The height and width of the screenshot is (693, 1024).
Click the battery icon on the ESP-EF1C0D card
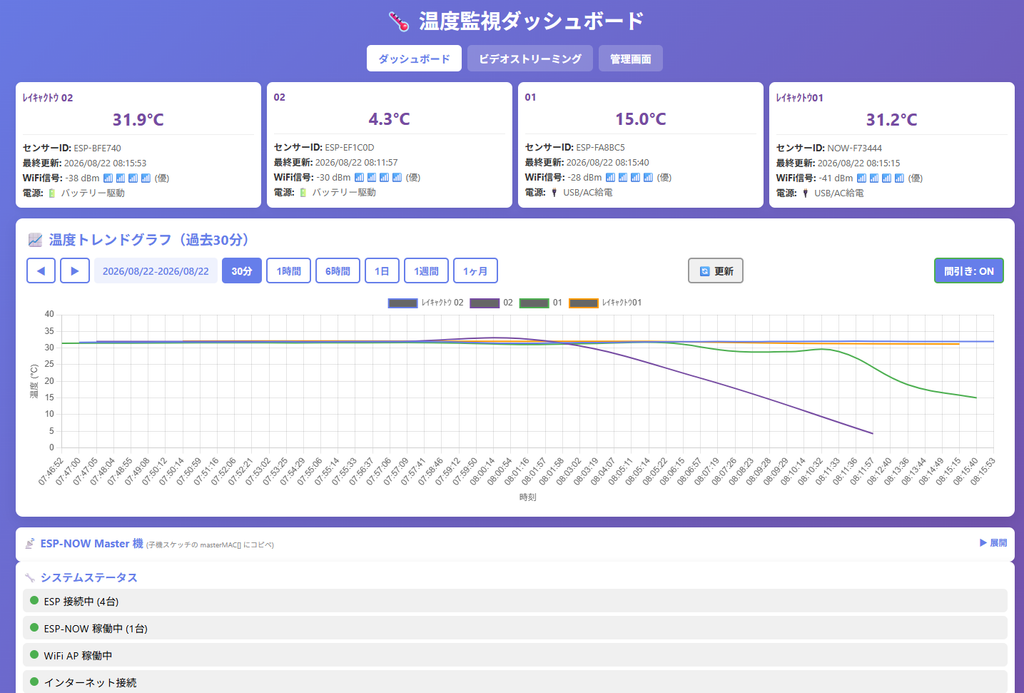(x=303, y=193)
